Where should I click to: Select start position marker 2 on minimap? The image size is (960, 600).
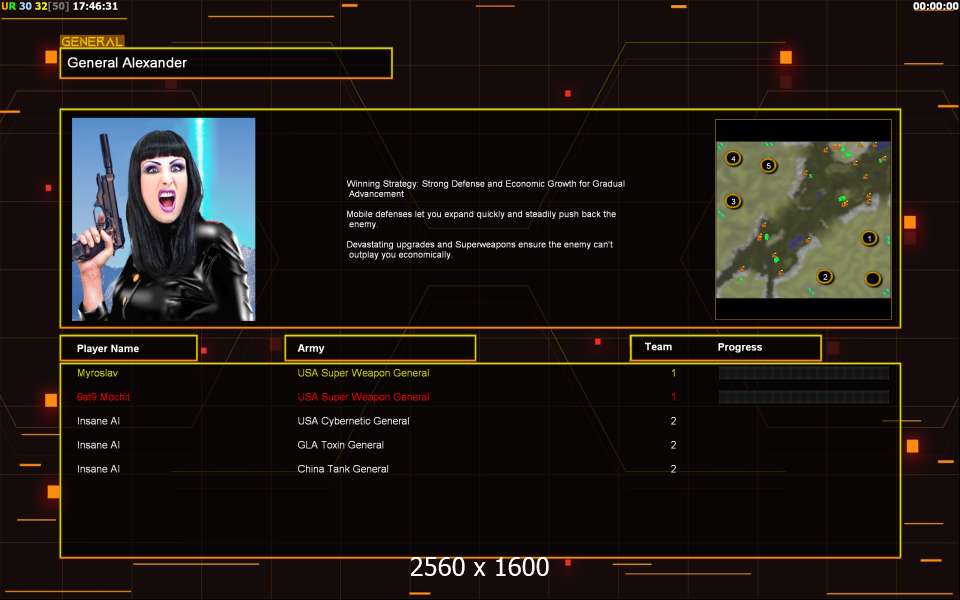[825, 277]
